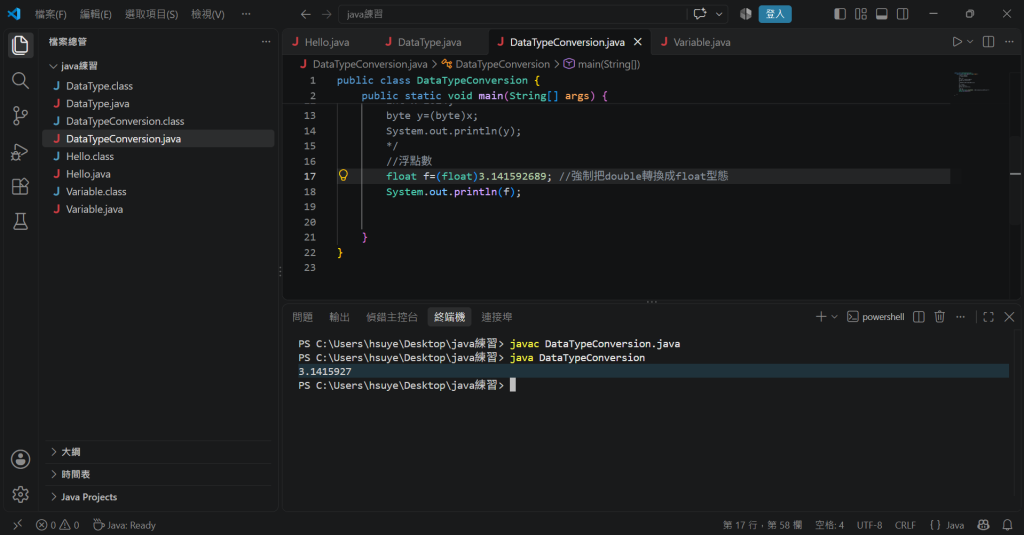This screenshot has height=535, width=1024.
Task: Click the editor minimap preview
Action: coord(973,82)
